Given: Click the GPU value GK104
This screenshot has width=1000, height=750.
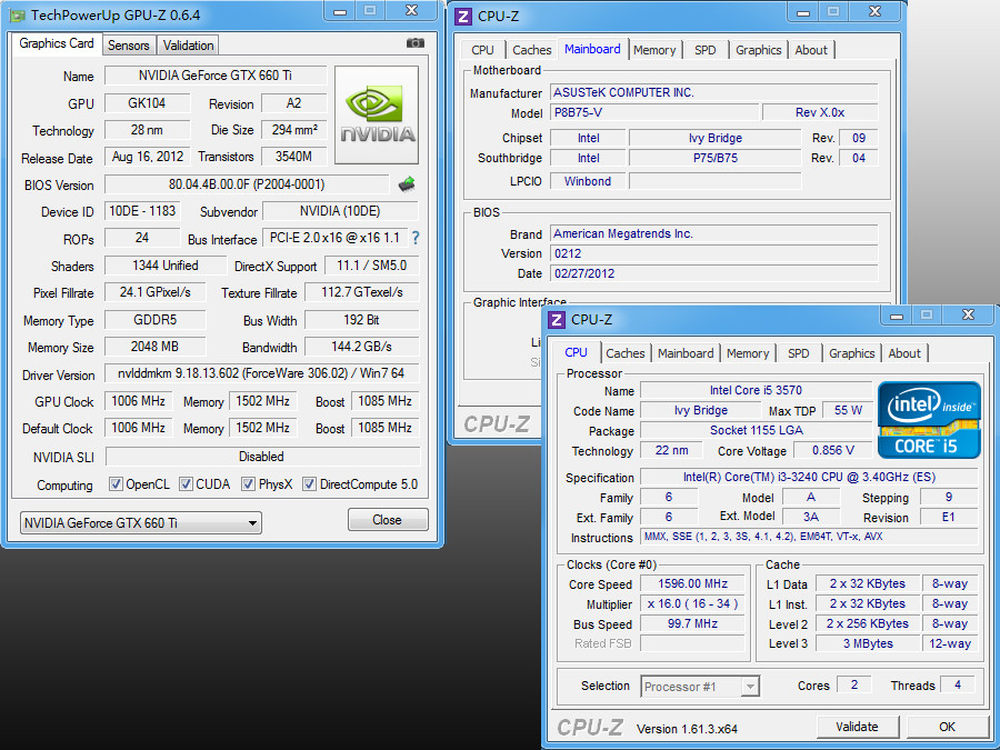Looking at the screenshot, I should pos(147,103).
